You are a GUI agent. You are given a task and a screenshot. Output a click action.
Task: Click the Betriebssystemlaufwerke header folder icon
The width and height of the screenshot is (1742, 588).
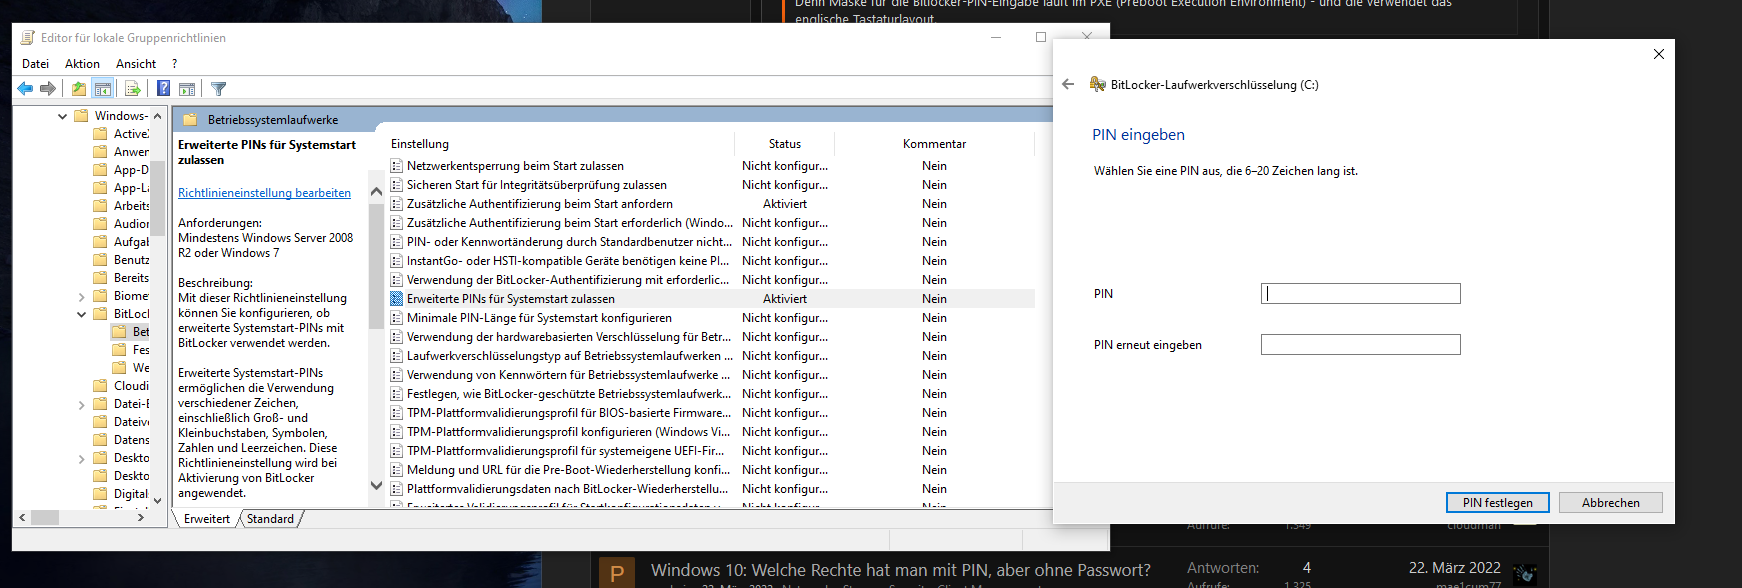click(190, 120)
